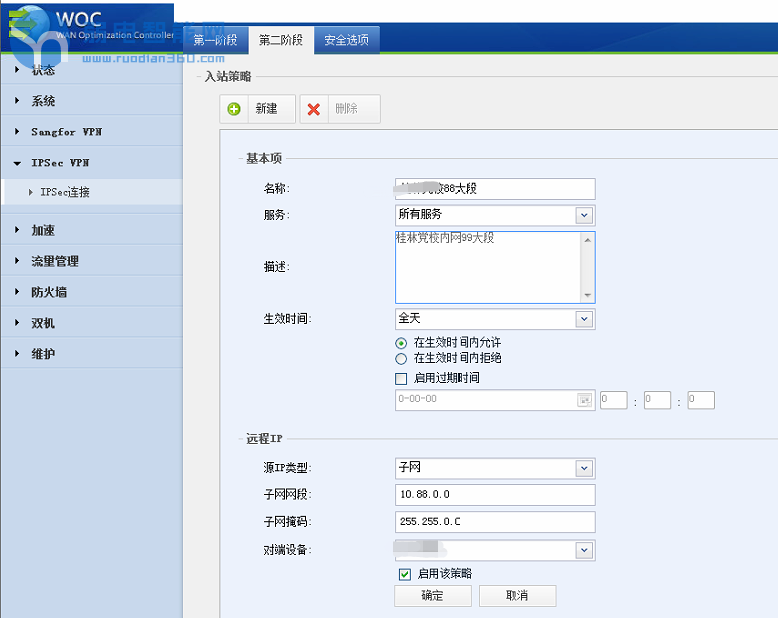Open the effective time dropdown
The height and width of the screenshot is (618, 778).
[x=584, y=319]
